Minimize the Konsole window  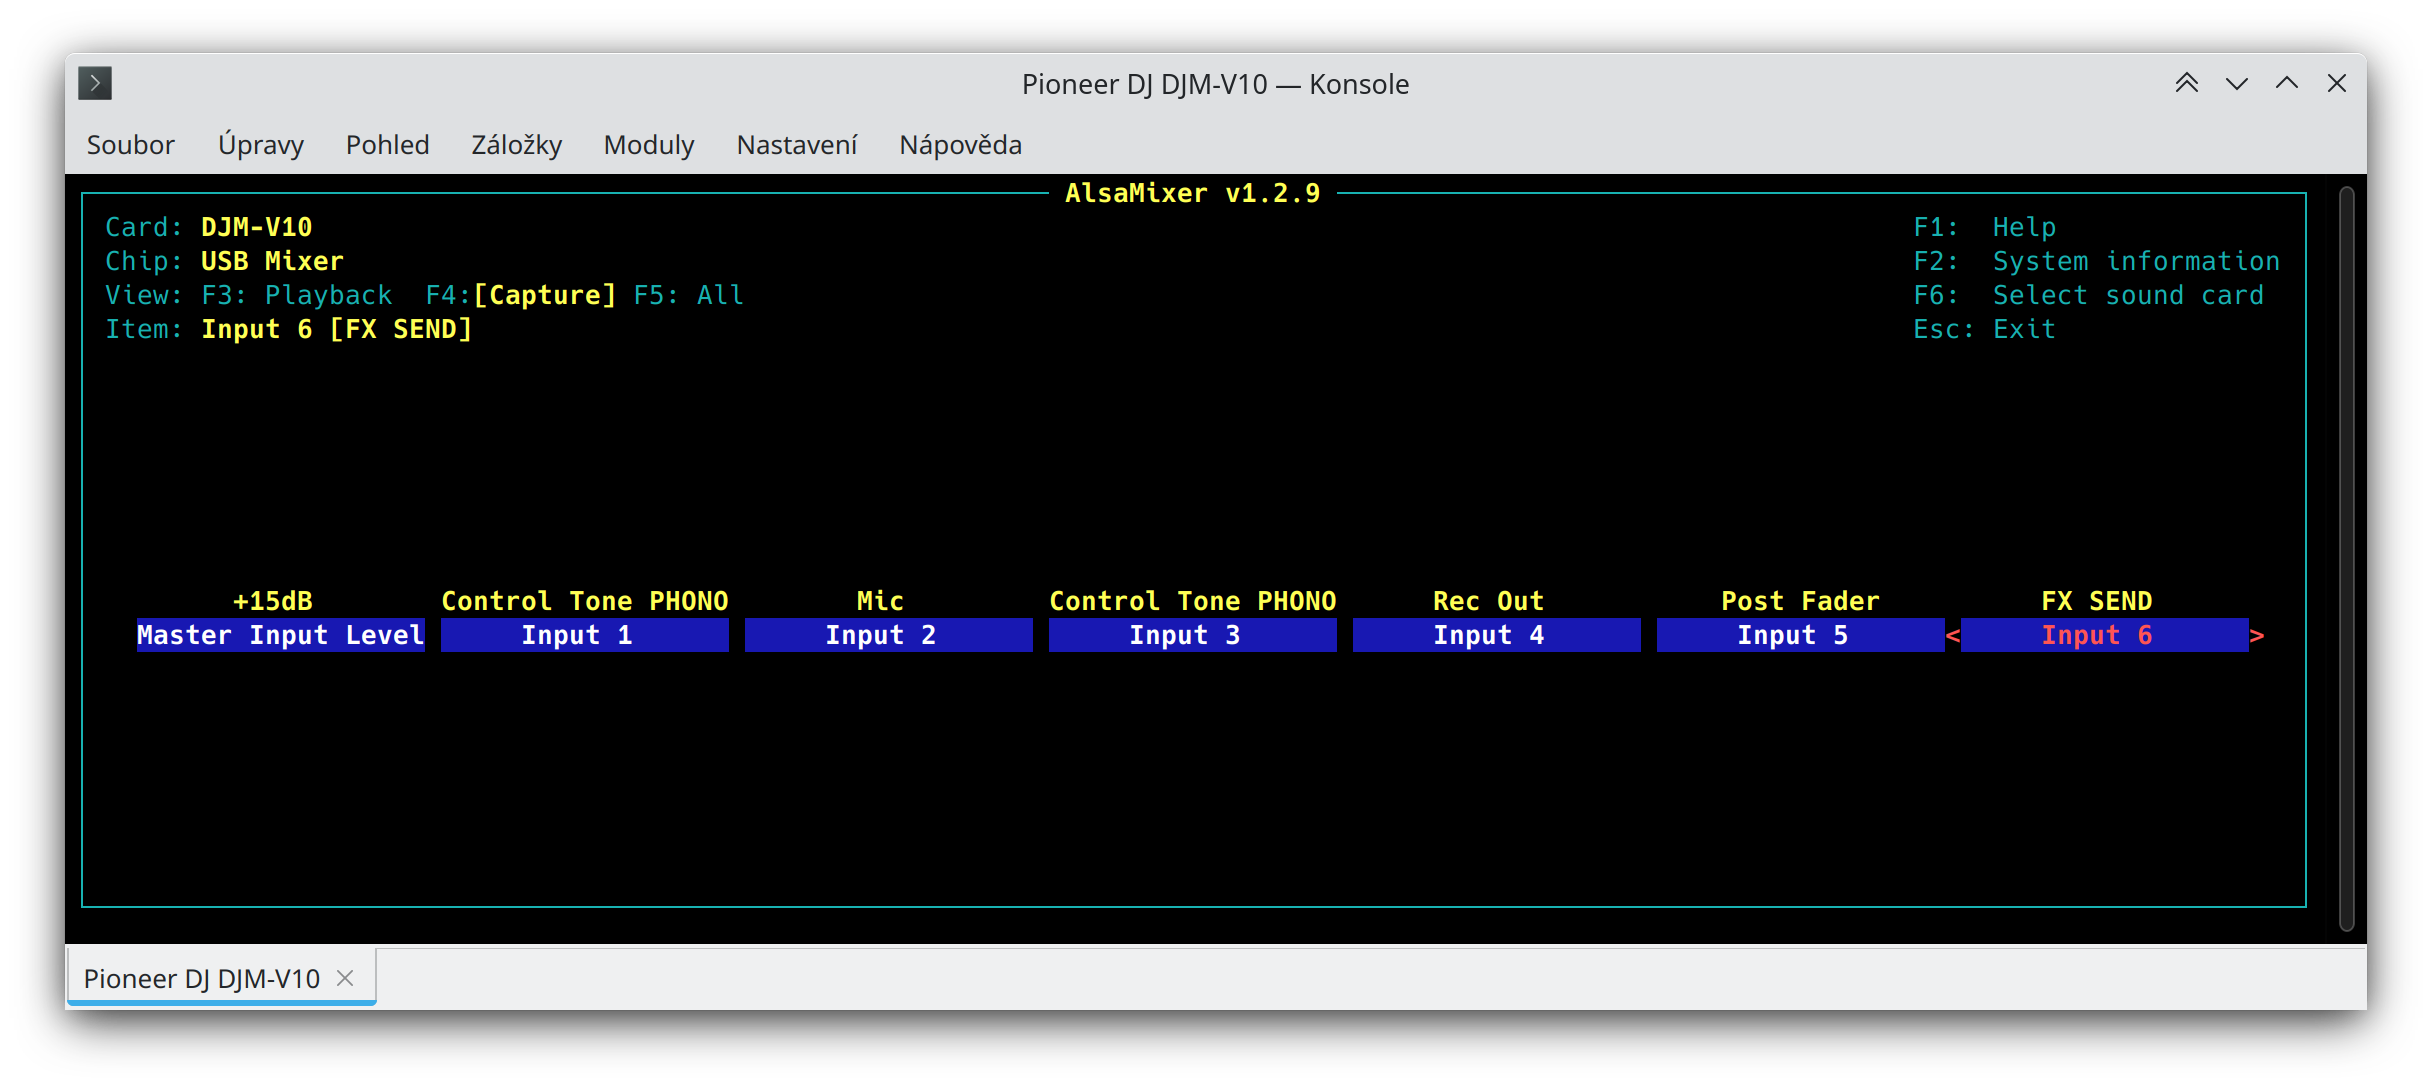point(2236,83)
